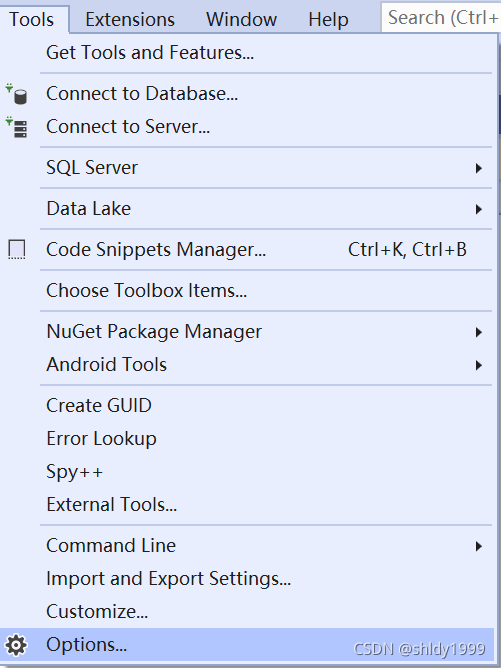This screenshot has height=668, width=501.
Task: Open the Options dialog
Action: coord(247,645)
